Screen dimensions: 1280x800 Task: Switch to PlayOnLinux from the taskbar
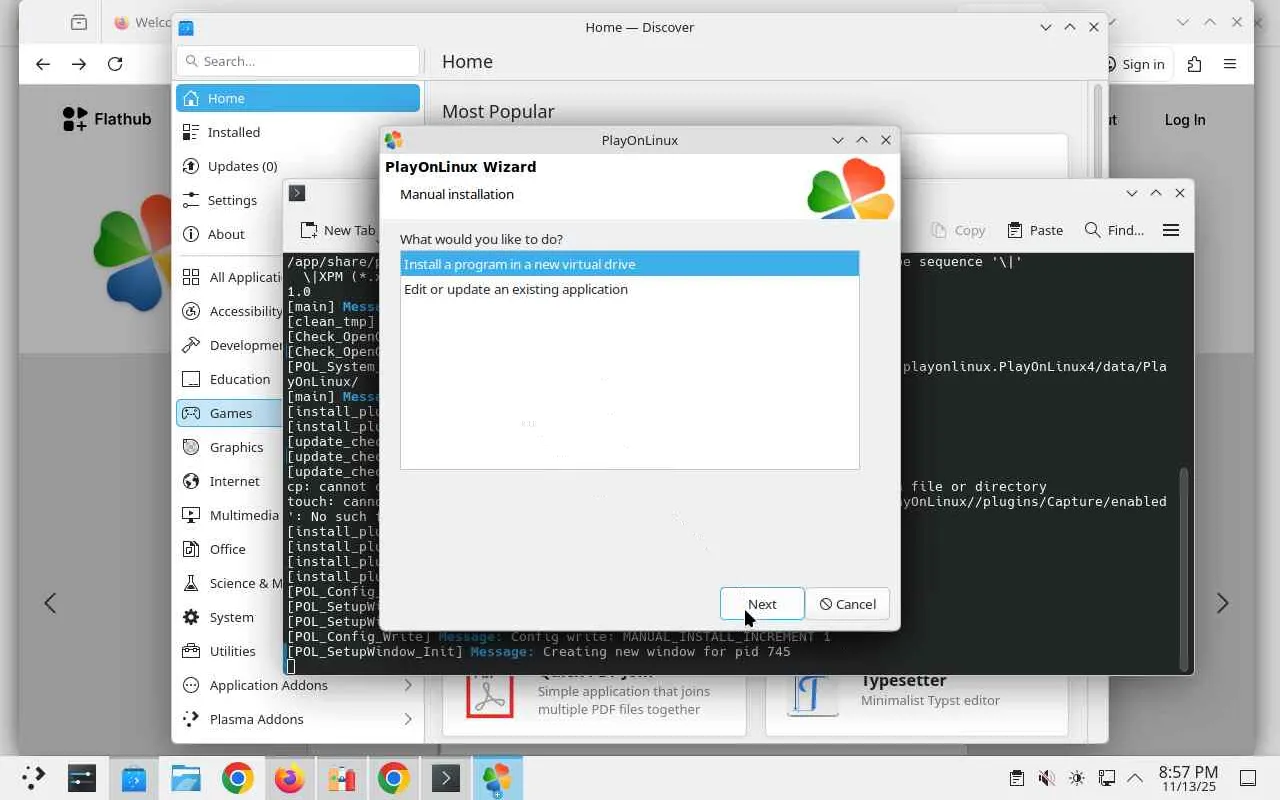(x=497, y=778)
